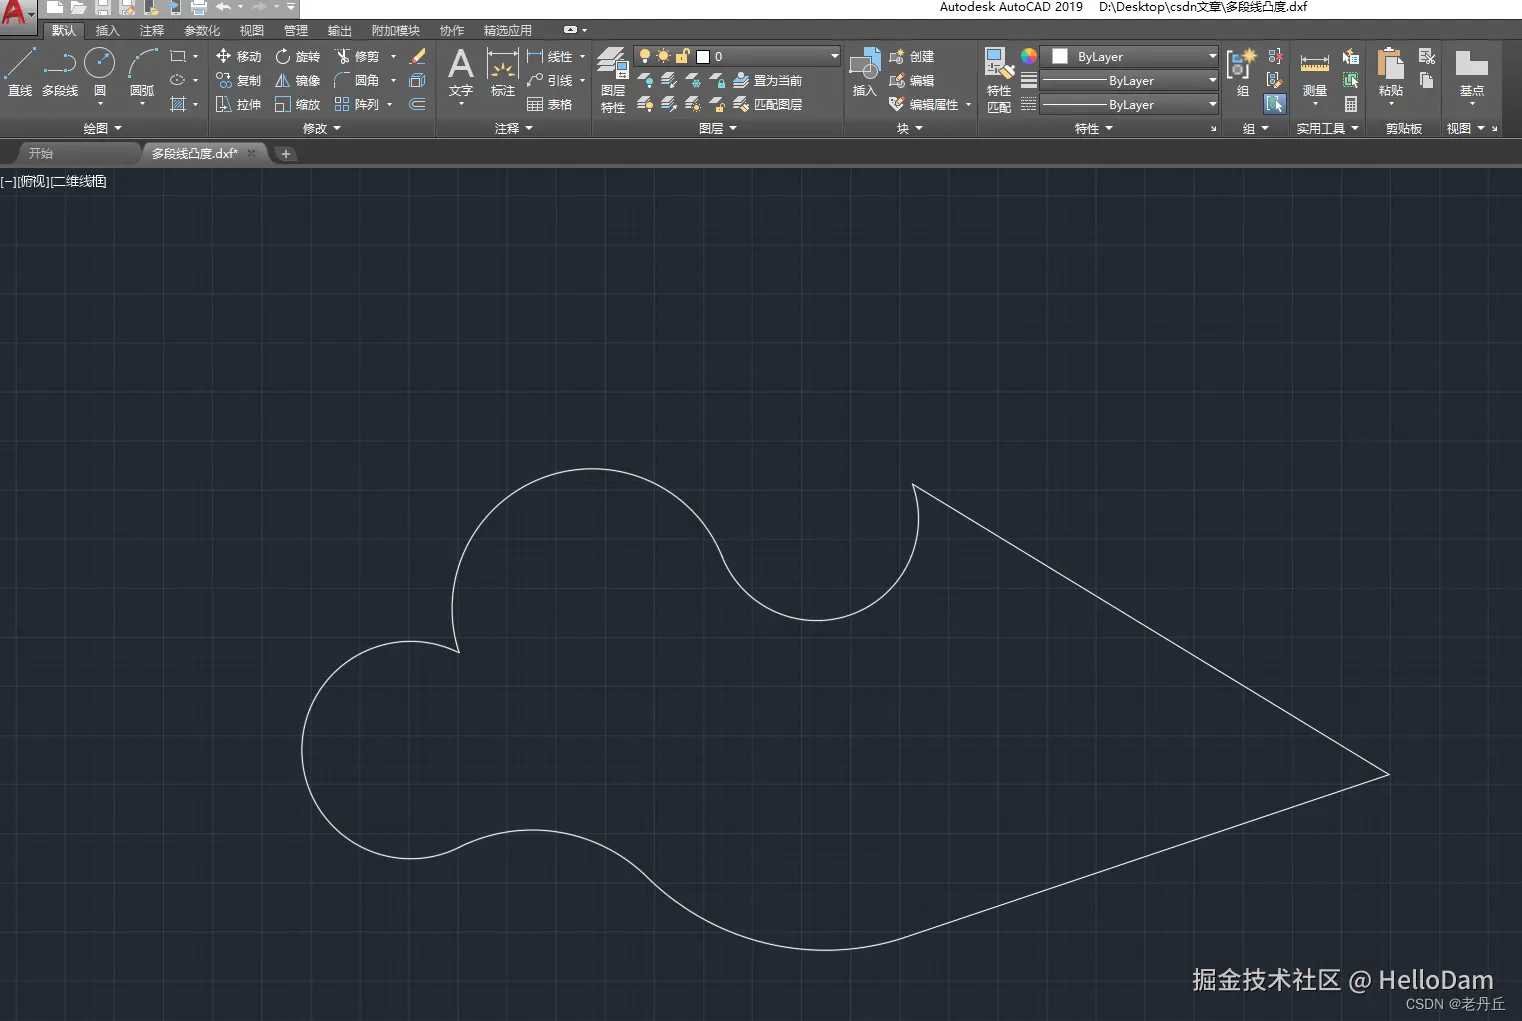Activate the 移动 (Move) tool
The height and width of the screenshot is (1021, 1522).
(x=238, y=57)
